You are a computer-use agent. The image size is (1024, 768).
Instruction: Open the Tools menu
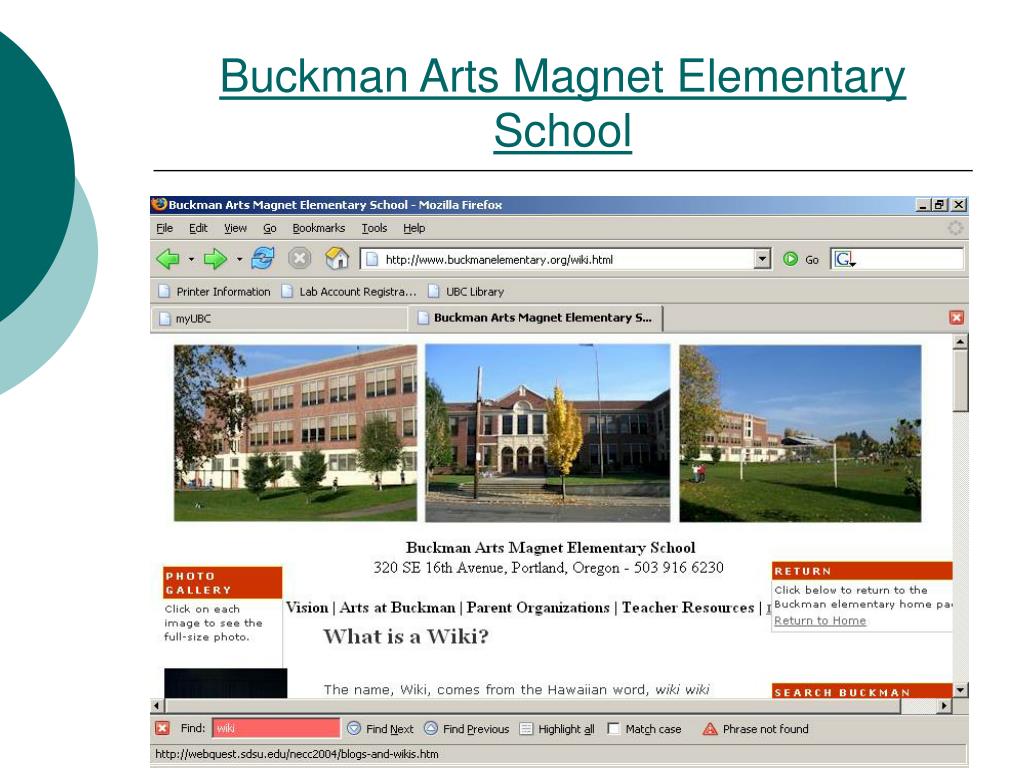pyautogui.click(x=374, y=228)
